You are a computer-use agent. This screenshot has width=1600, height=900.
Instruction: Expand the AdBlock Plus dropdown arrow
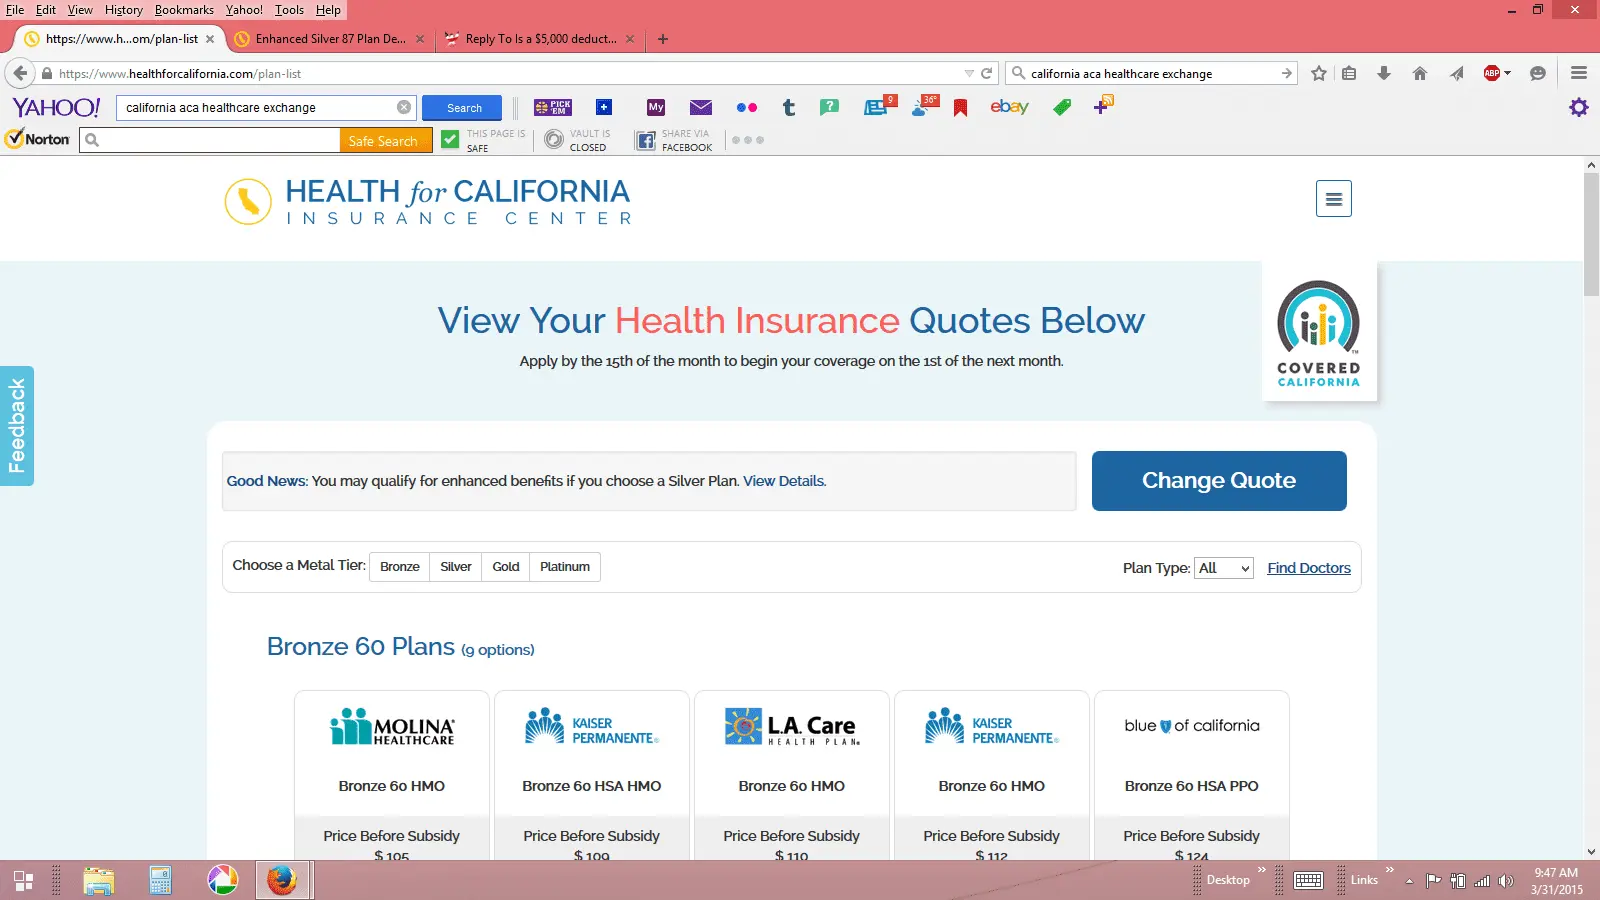click(x=1507, y=73)
